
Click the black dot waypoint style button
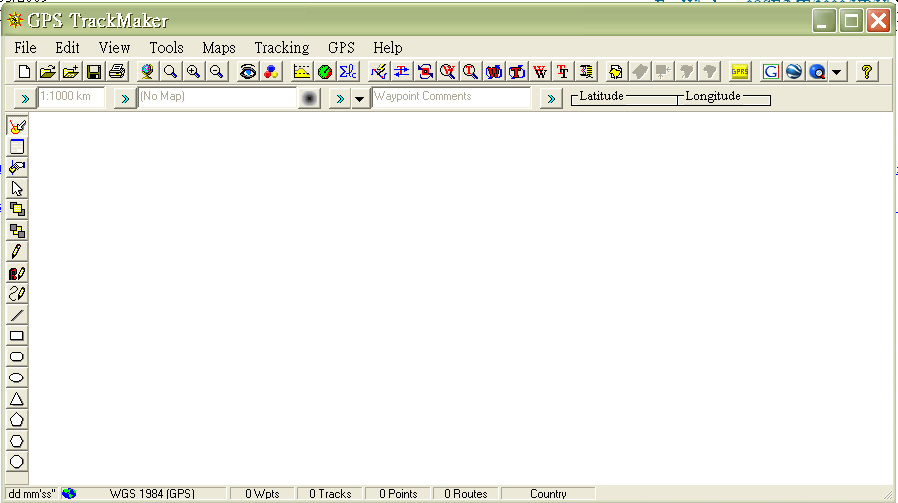pos(309,99)
